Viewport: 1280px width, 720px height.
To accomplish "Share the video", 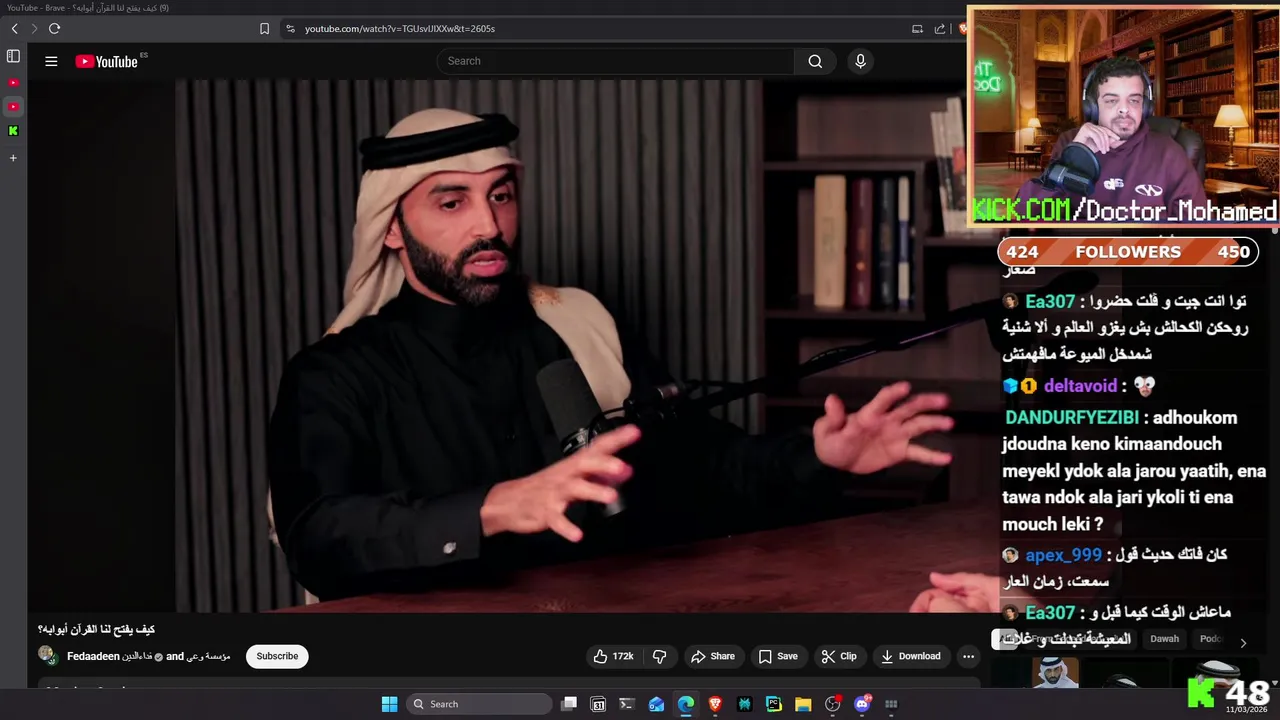I will 713,656.
